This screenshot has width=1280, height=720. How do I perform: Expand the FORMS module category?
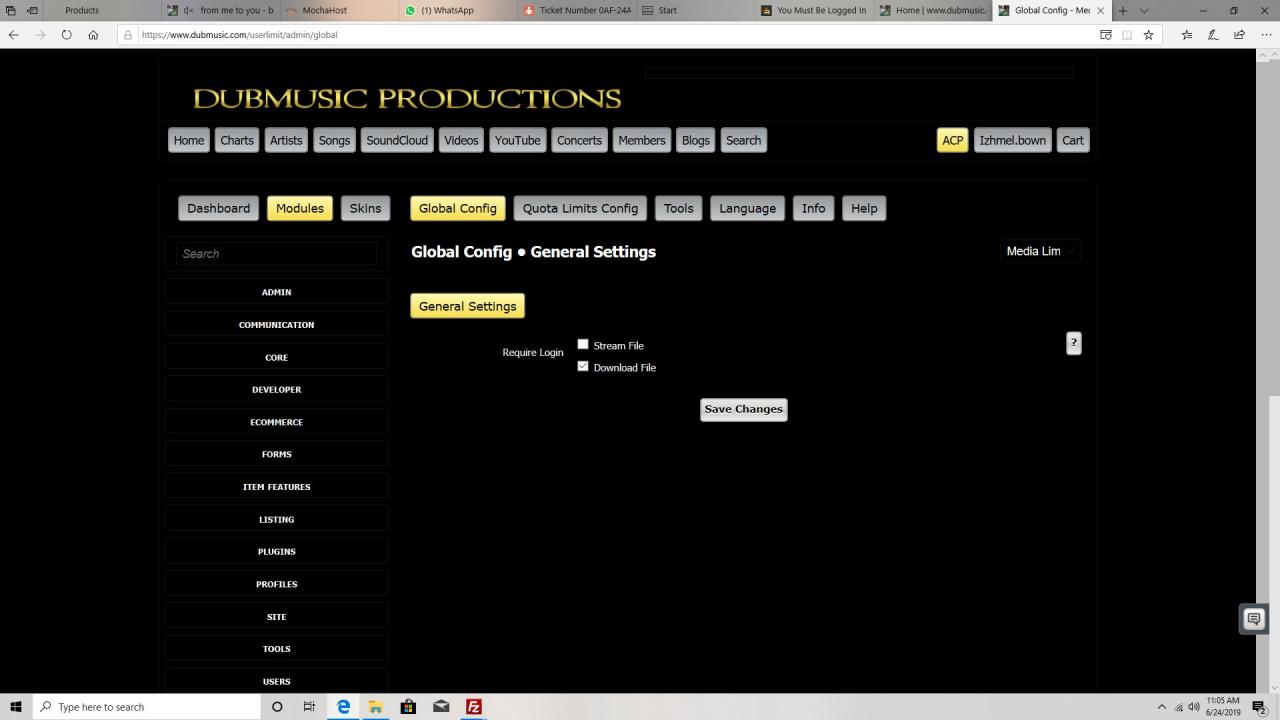click(x=277, y=454)
